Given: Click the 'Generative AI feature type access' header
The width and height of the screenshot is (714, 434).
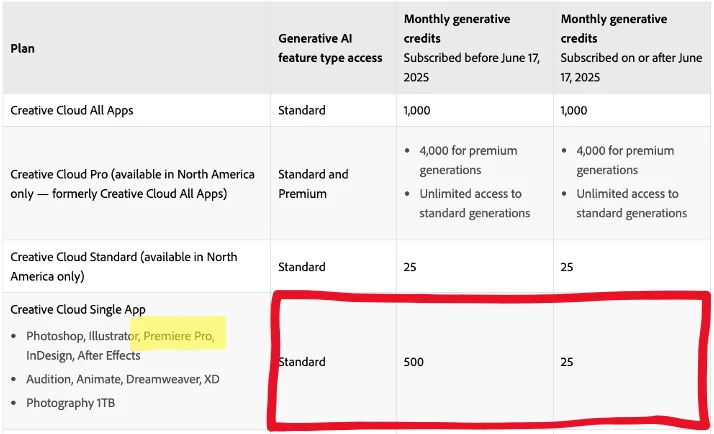Looking at the screenshot, I should (330, 48).
